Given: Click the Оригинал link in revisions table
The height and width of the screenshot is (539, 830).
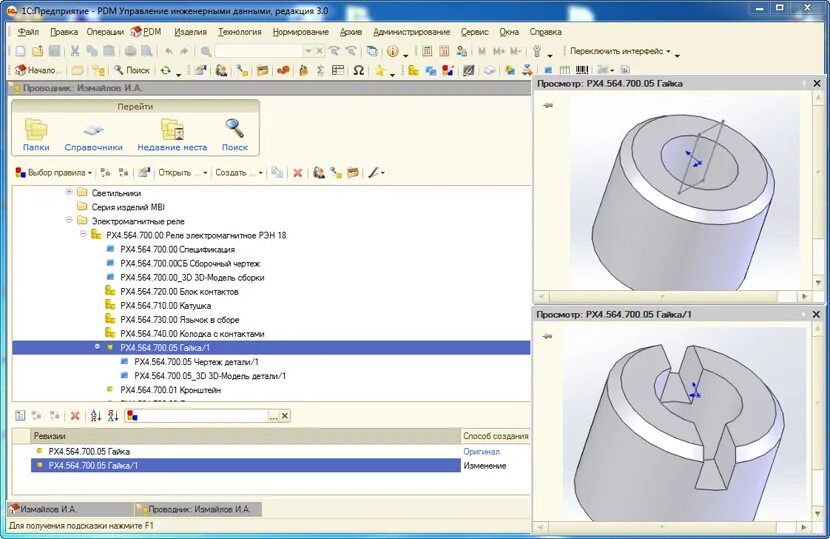Looking at the screenshot, I should 481,452.
